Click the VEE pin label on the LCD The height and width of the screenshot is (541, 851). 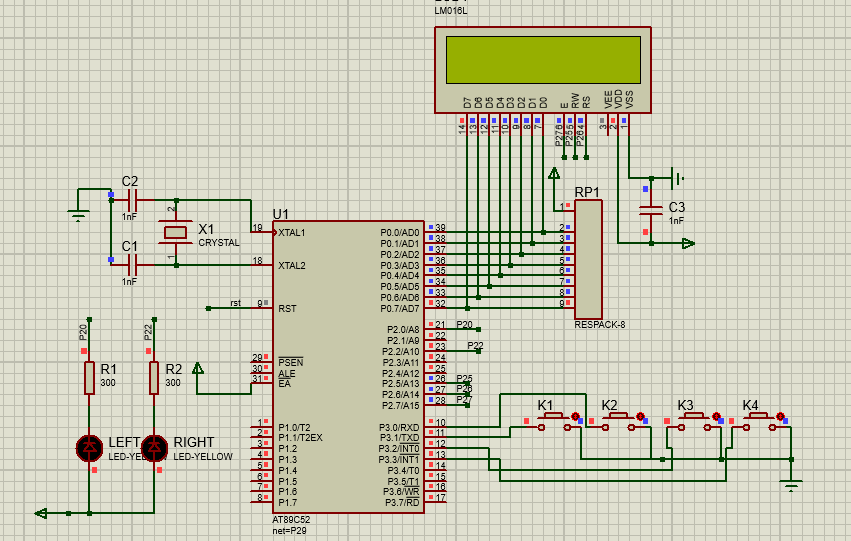[x=608, y=99]
